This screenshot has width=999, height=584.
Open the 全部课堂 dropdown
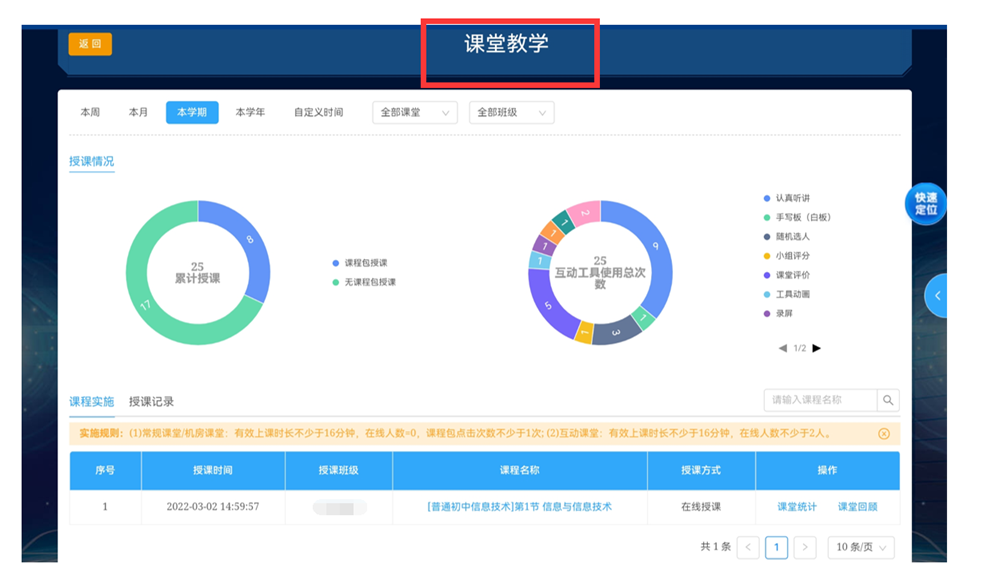(415, 113)
